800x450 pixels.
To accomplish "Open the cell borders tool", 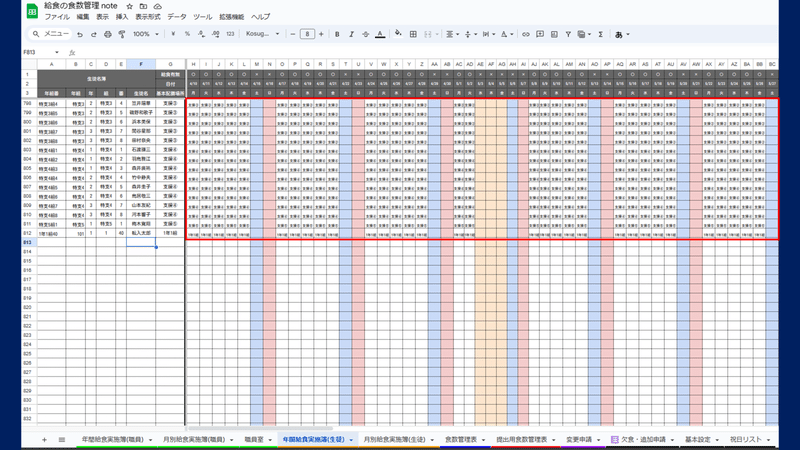I will click(x=413, y=34).
